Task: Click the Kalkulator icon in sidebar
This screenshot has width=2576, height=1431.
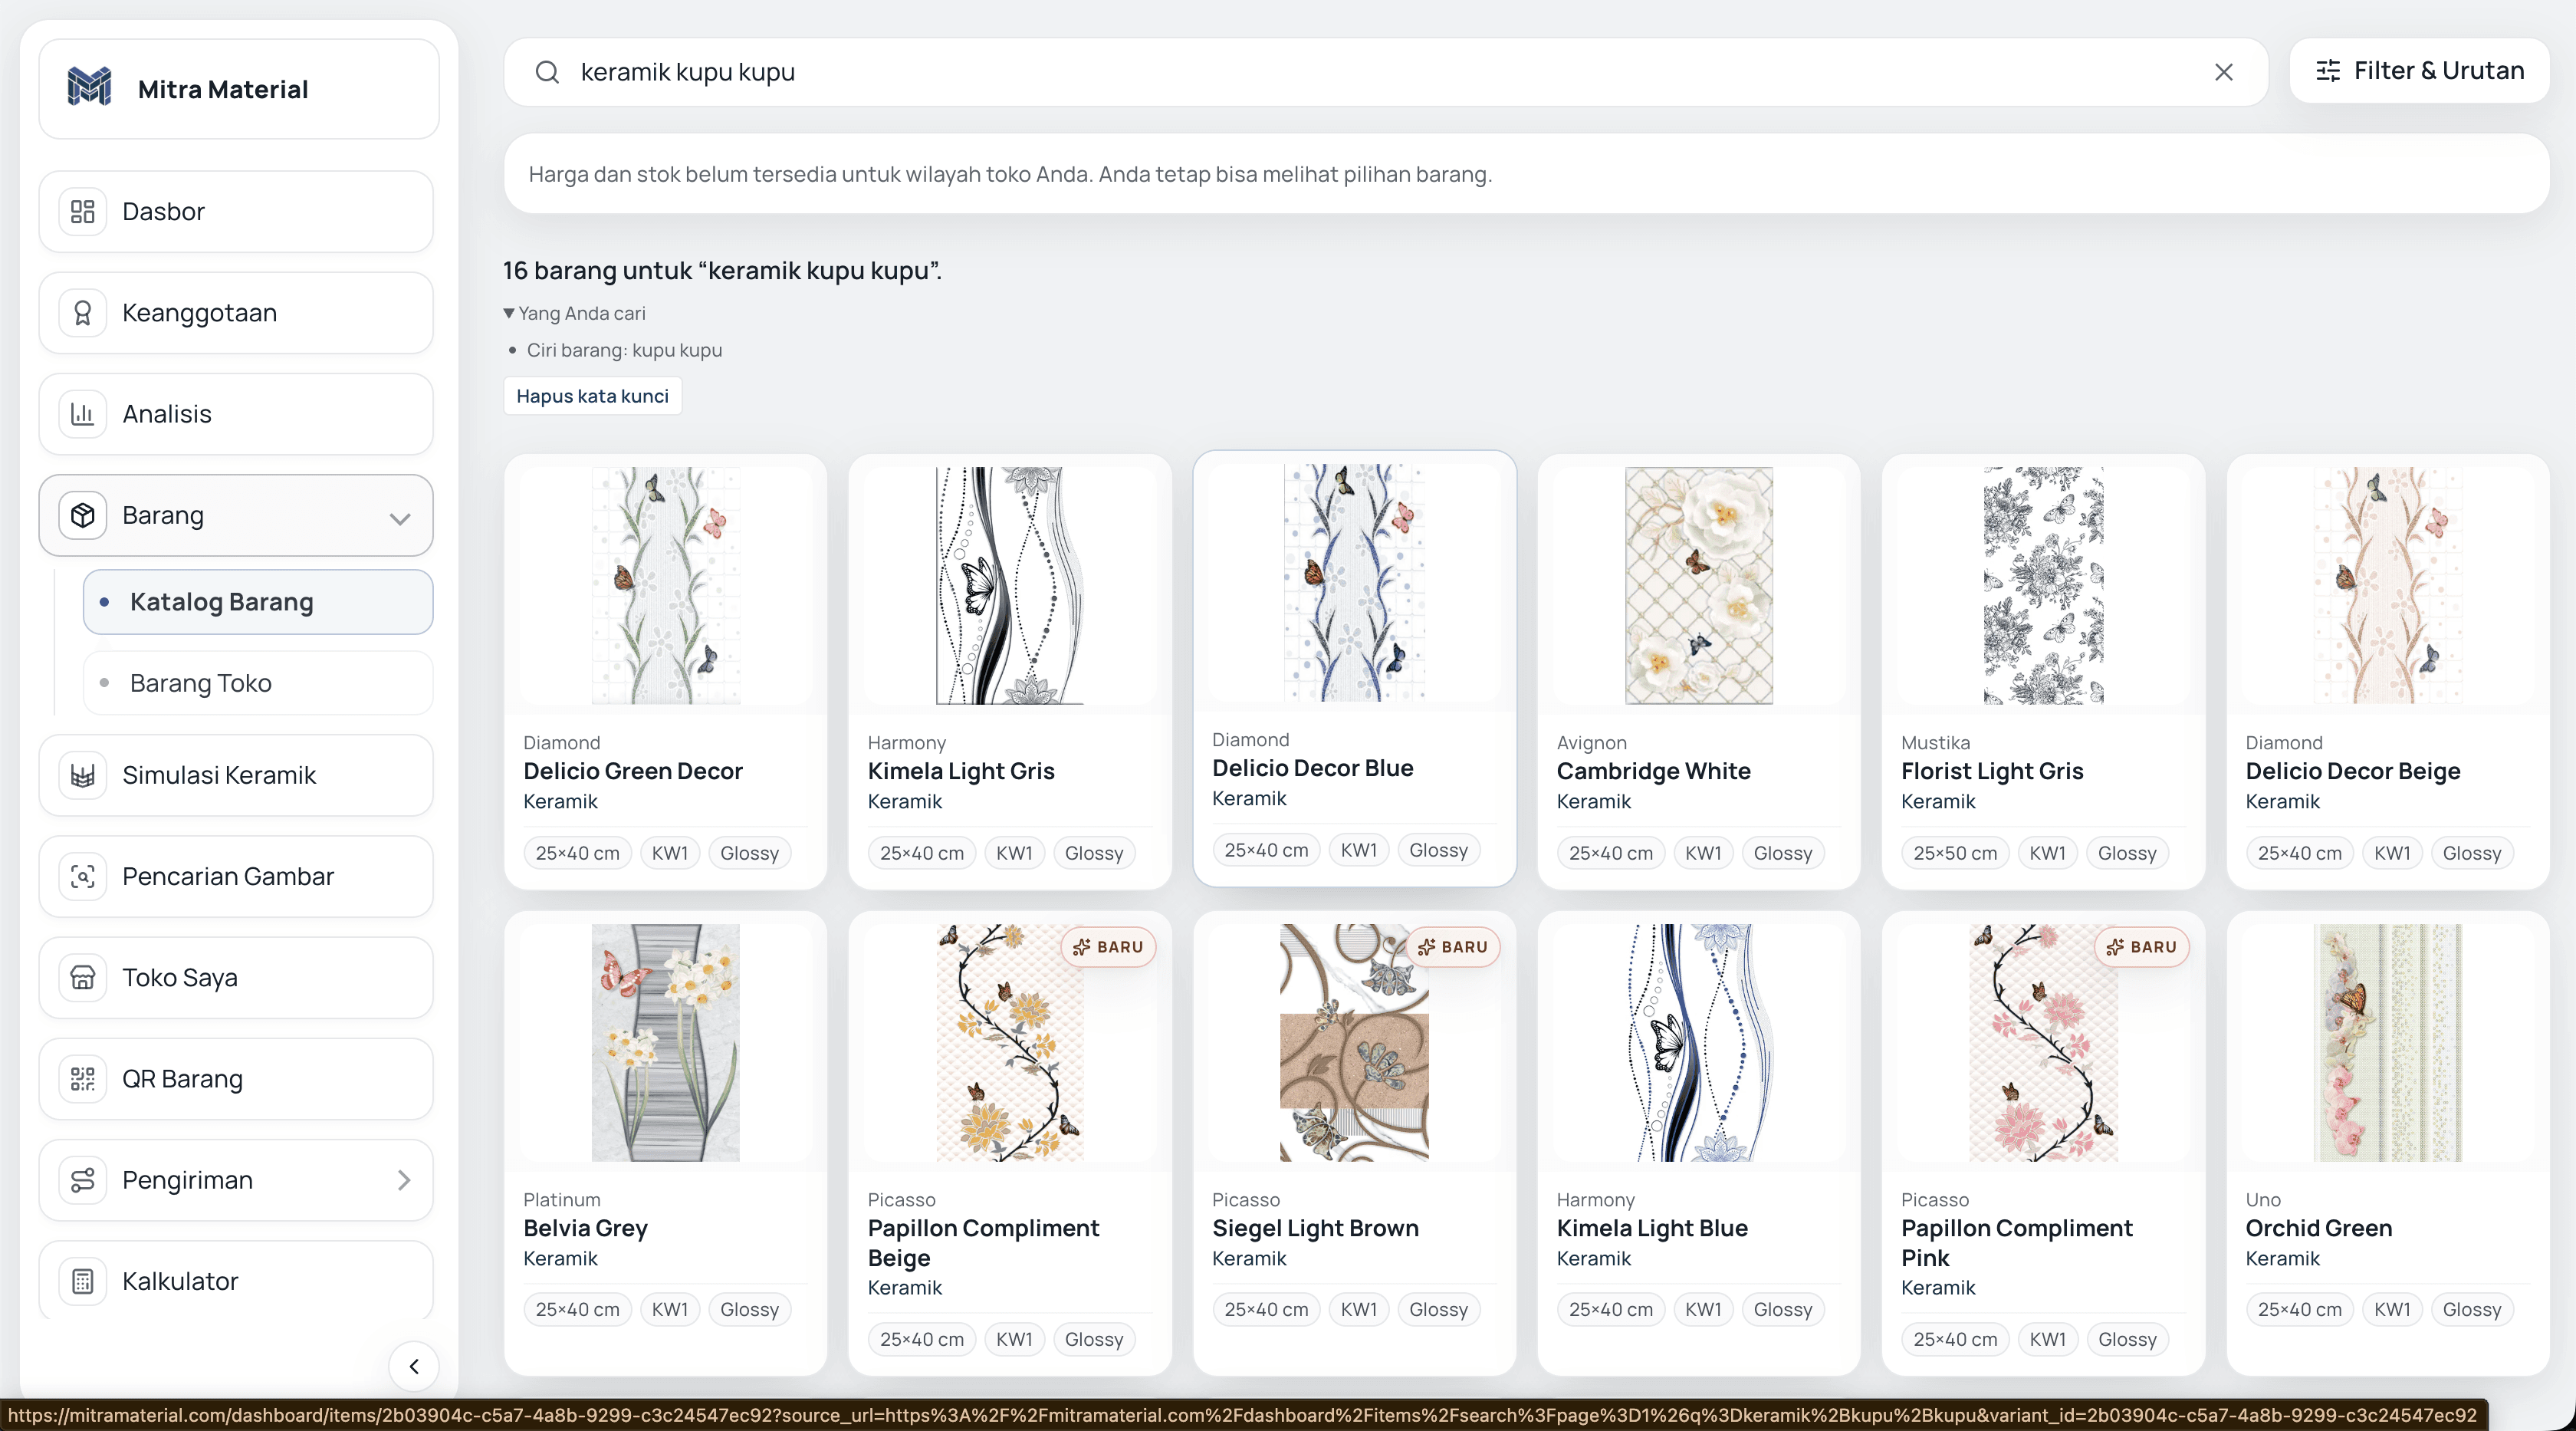Action: pos(83,1281)
